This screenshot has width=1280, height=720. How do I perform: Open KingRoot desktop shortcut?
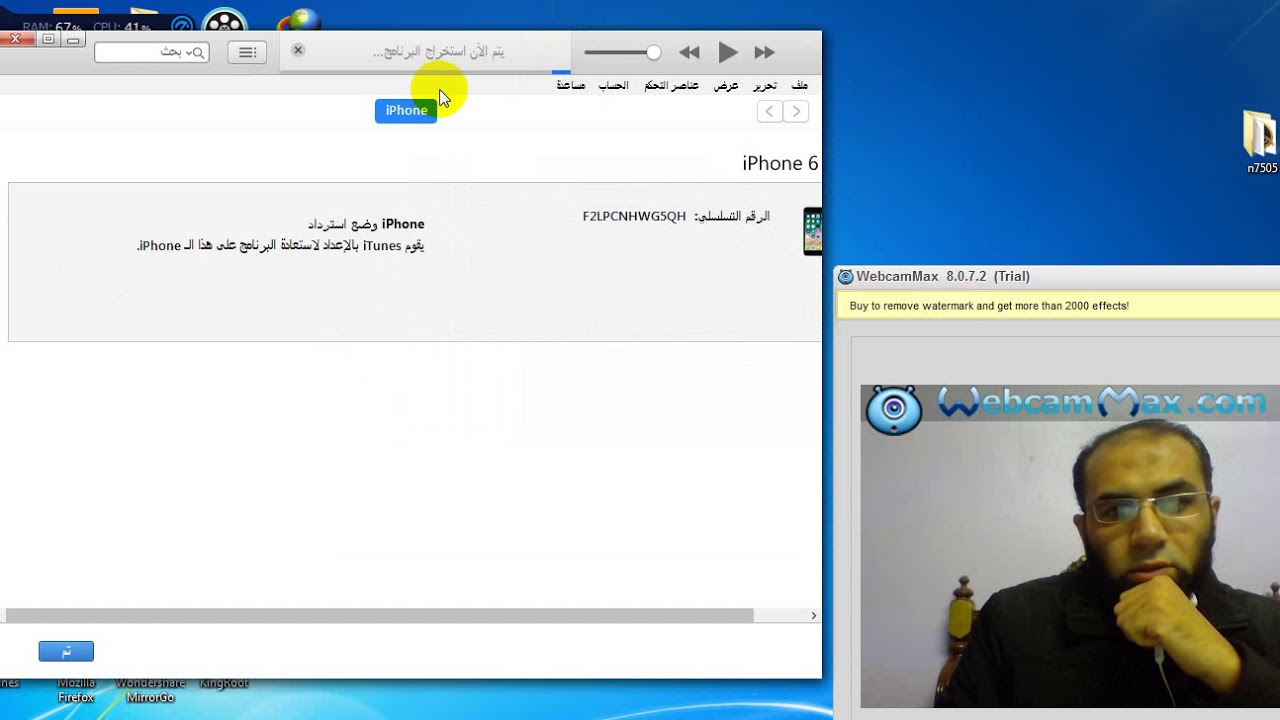click(x=224, y=684)
